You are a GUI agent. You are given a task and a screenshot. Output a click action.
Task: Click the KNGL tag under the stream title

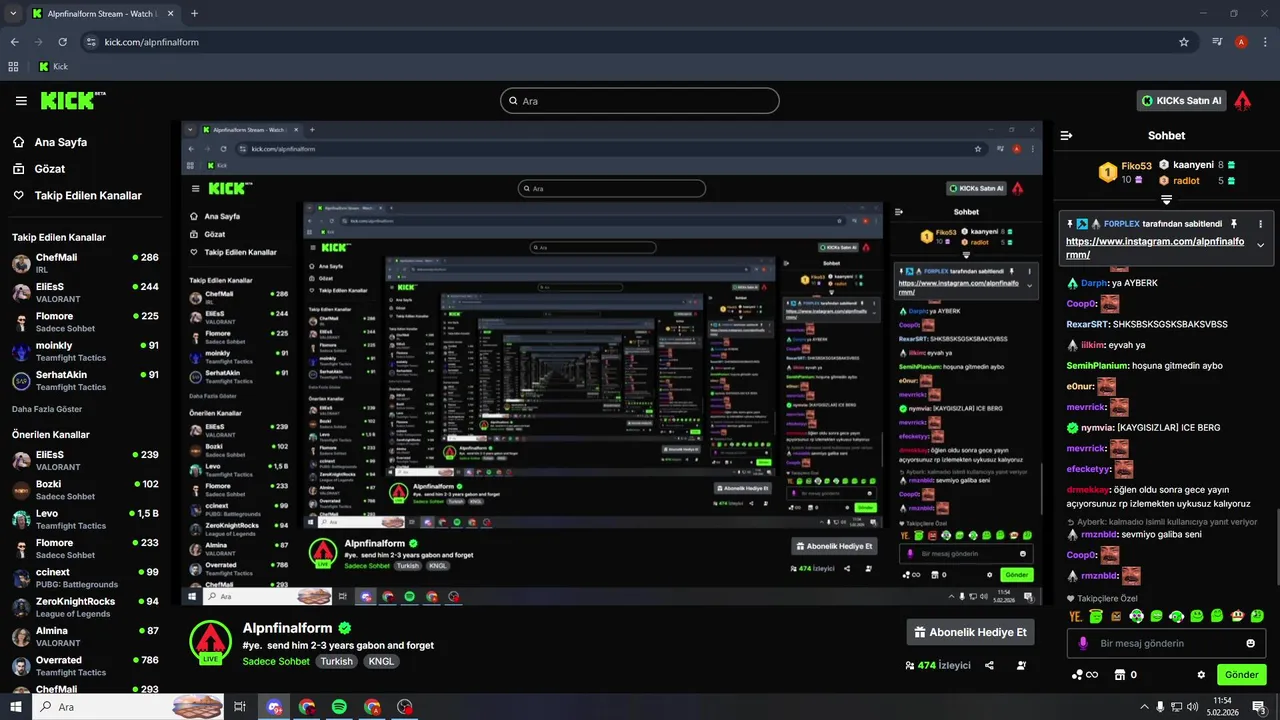click(x=381, y=662)
